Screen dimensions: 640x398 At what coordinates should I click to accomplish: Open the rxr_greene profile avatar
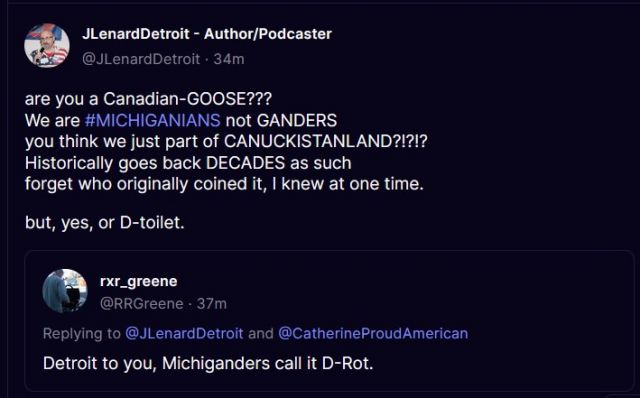pyautogui.click(x=65, y=291)
